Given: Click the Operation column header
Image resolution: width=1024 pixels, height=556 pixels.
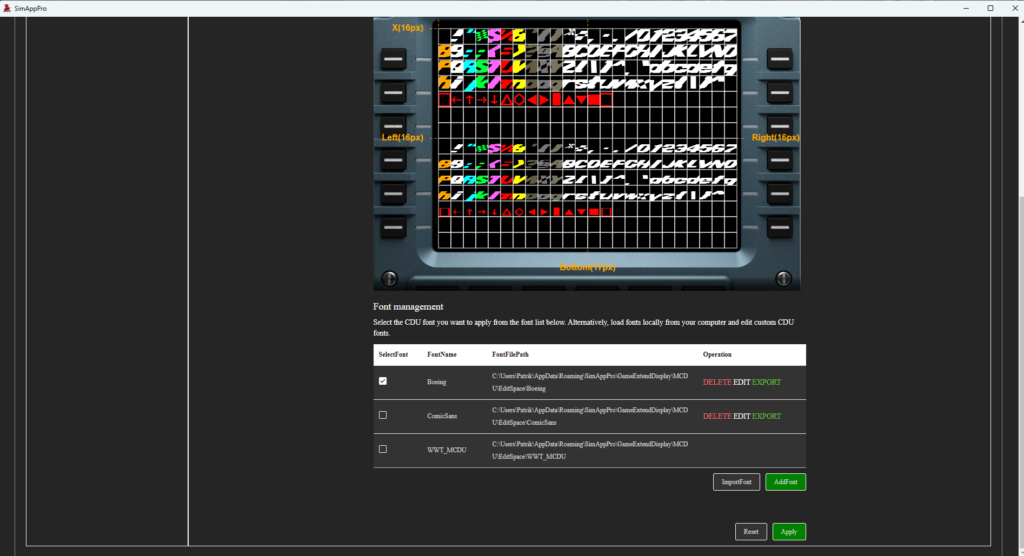Looking at the screenshot, I should pyautogui.click(x=717, y=355).
